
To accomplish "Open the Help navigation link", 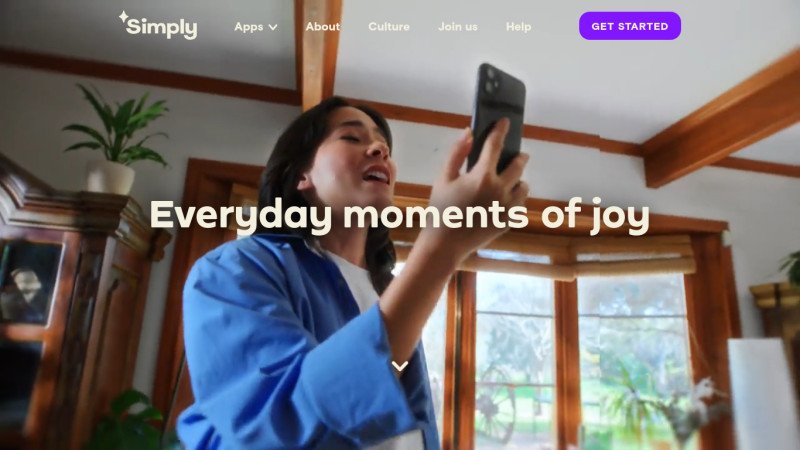I will click(x=518, y=27).
